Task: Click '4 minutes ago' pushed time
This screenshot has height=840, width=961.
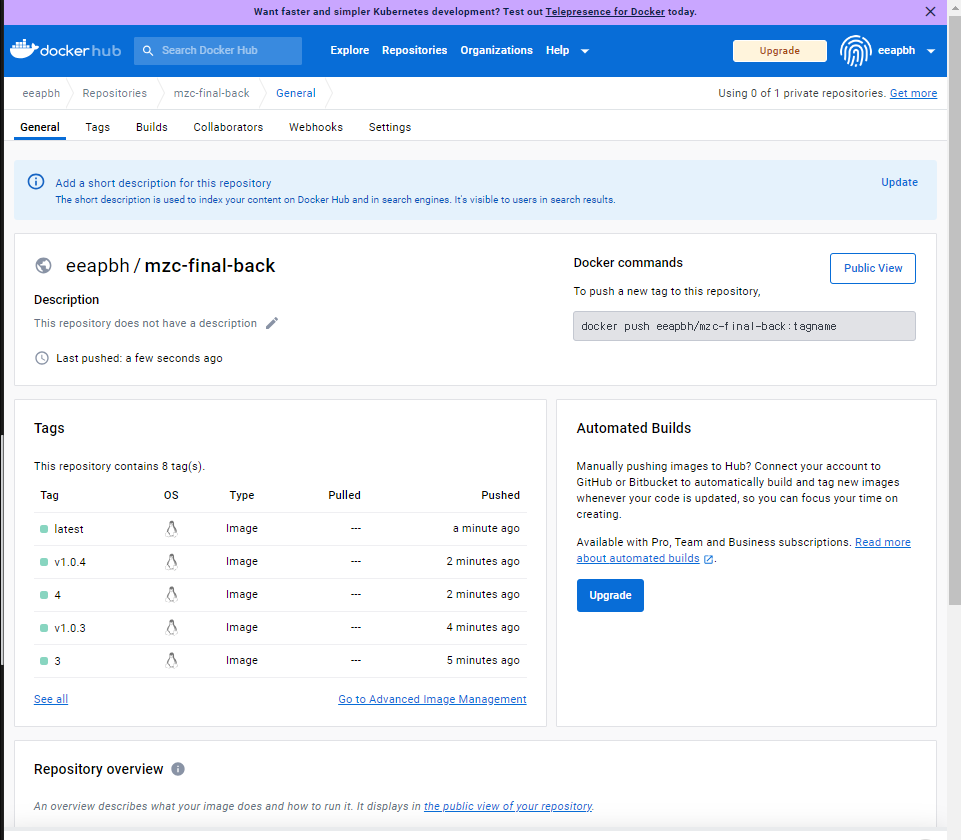Action: (483, 627)
